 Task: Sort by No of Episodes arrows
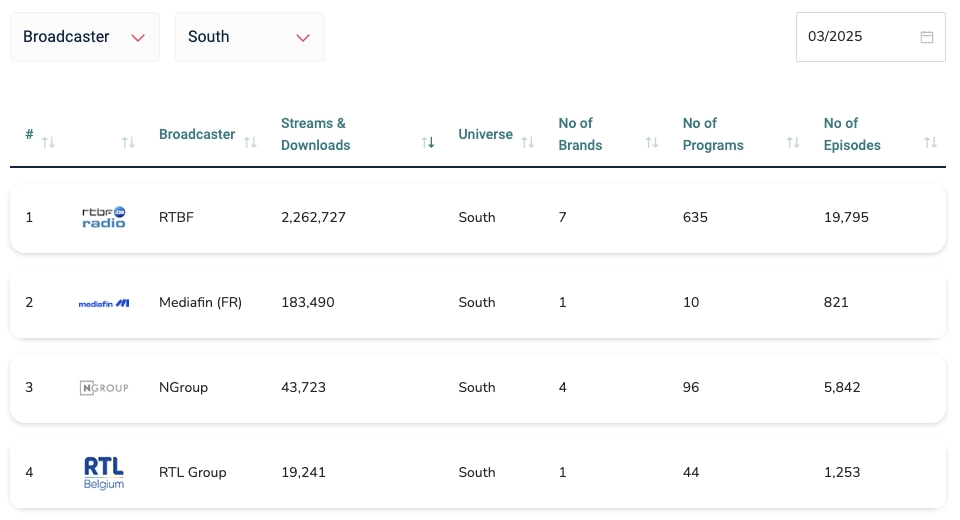coord(930,143)
